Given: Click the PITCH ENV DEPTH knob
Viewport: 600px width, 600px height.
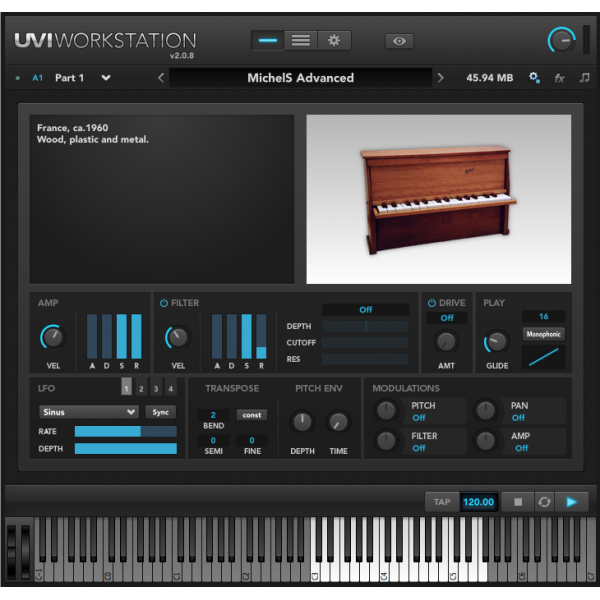Looking at the screenshot, I should pos(302,422).
